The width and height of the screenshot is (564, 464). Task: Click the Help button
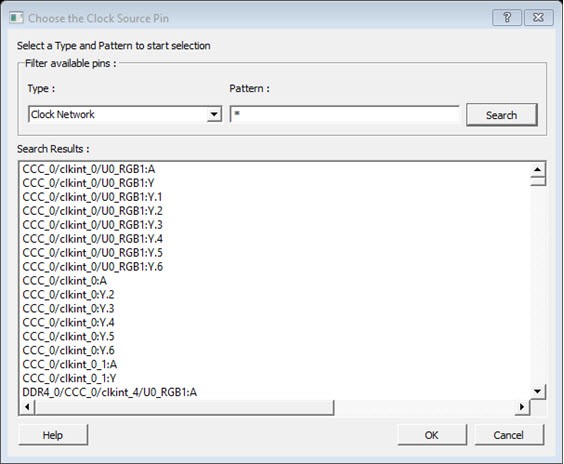[x=53, y=435]
